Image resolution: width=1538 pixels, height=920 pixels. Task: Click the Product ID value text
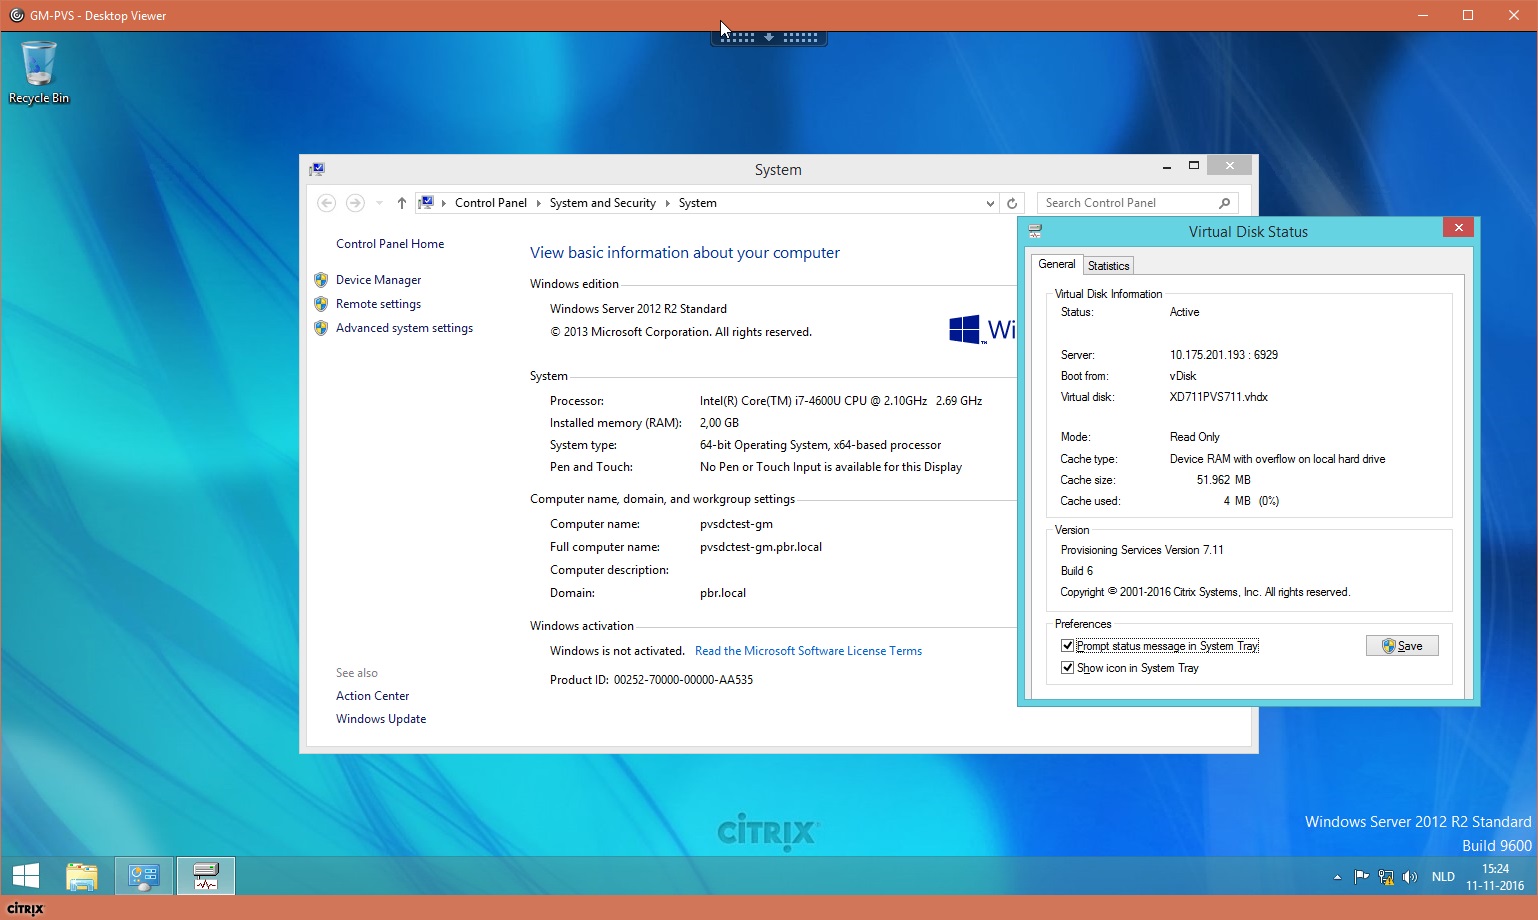point(683,680)
